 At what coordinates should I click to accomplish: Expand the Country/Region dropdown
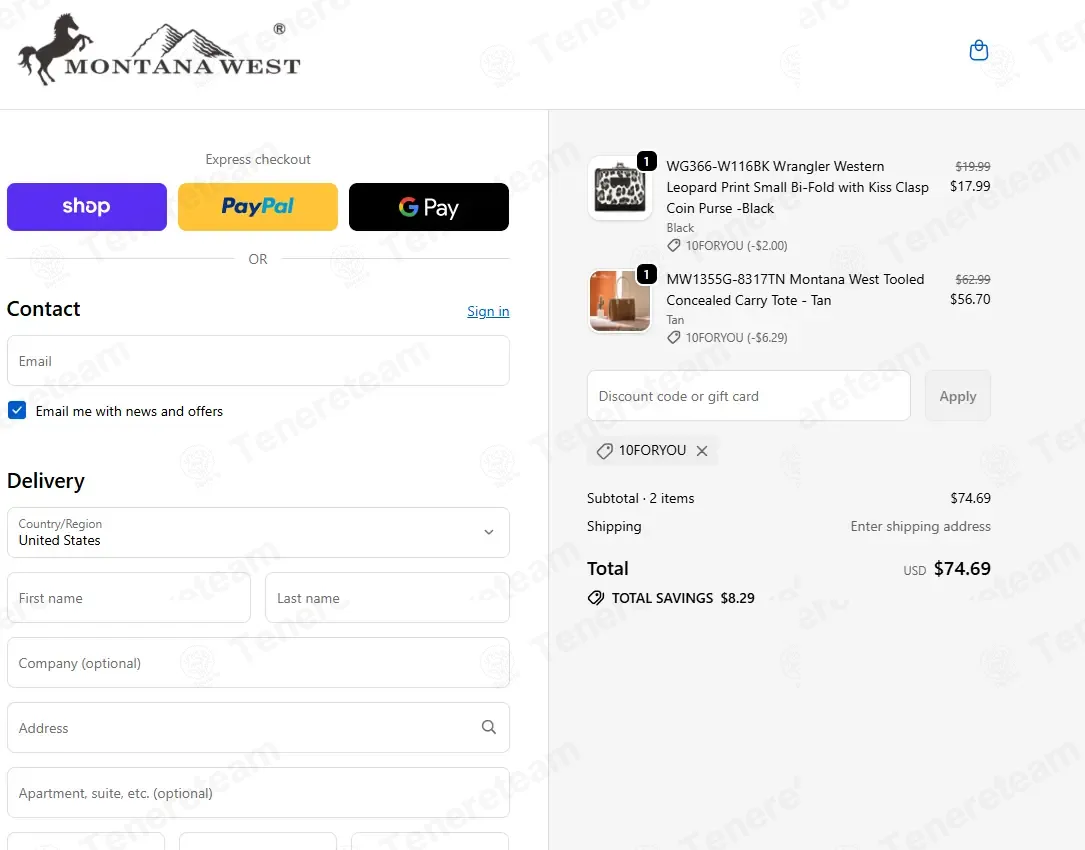point(258,532)
